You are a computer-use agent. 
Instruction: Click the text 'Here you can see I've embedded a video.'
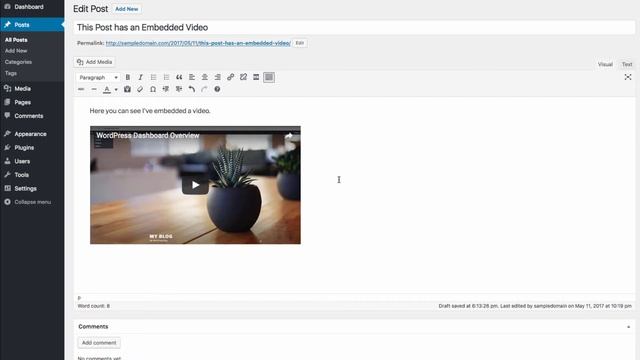pos(150,111)
